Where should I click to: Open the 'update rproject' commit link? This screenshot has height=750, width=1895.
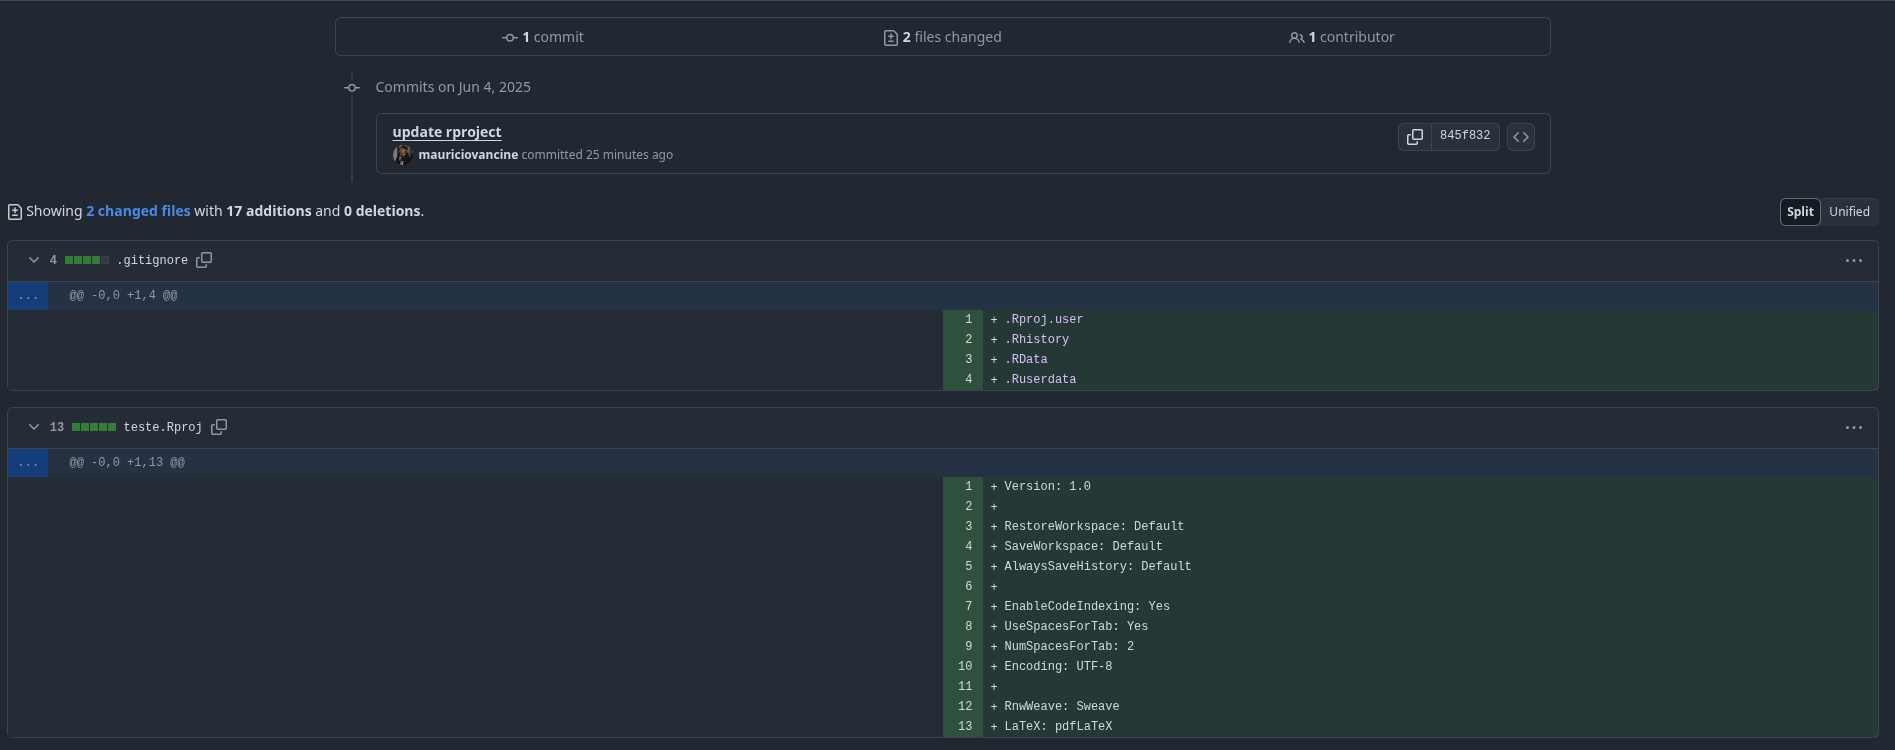tap(446, 132)
